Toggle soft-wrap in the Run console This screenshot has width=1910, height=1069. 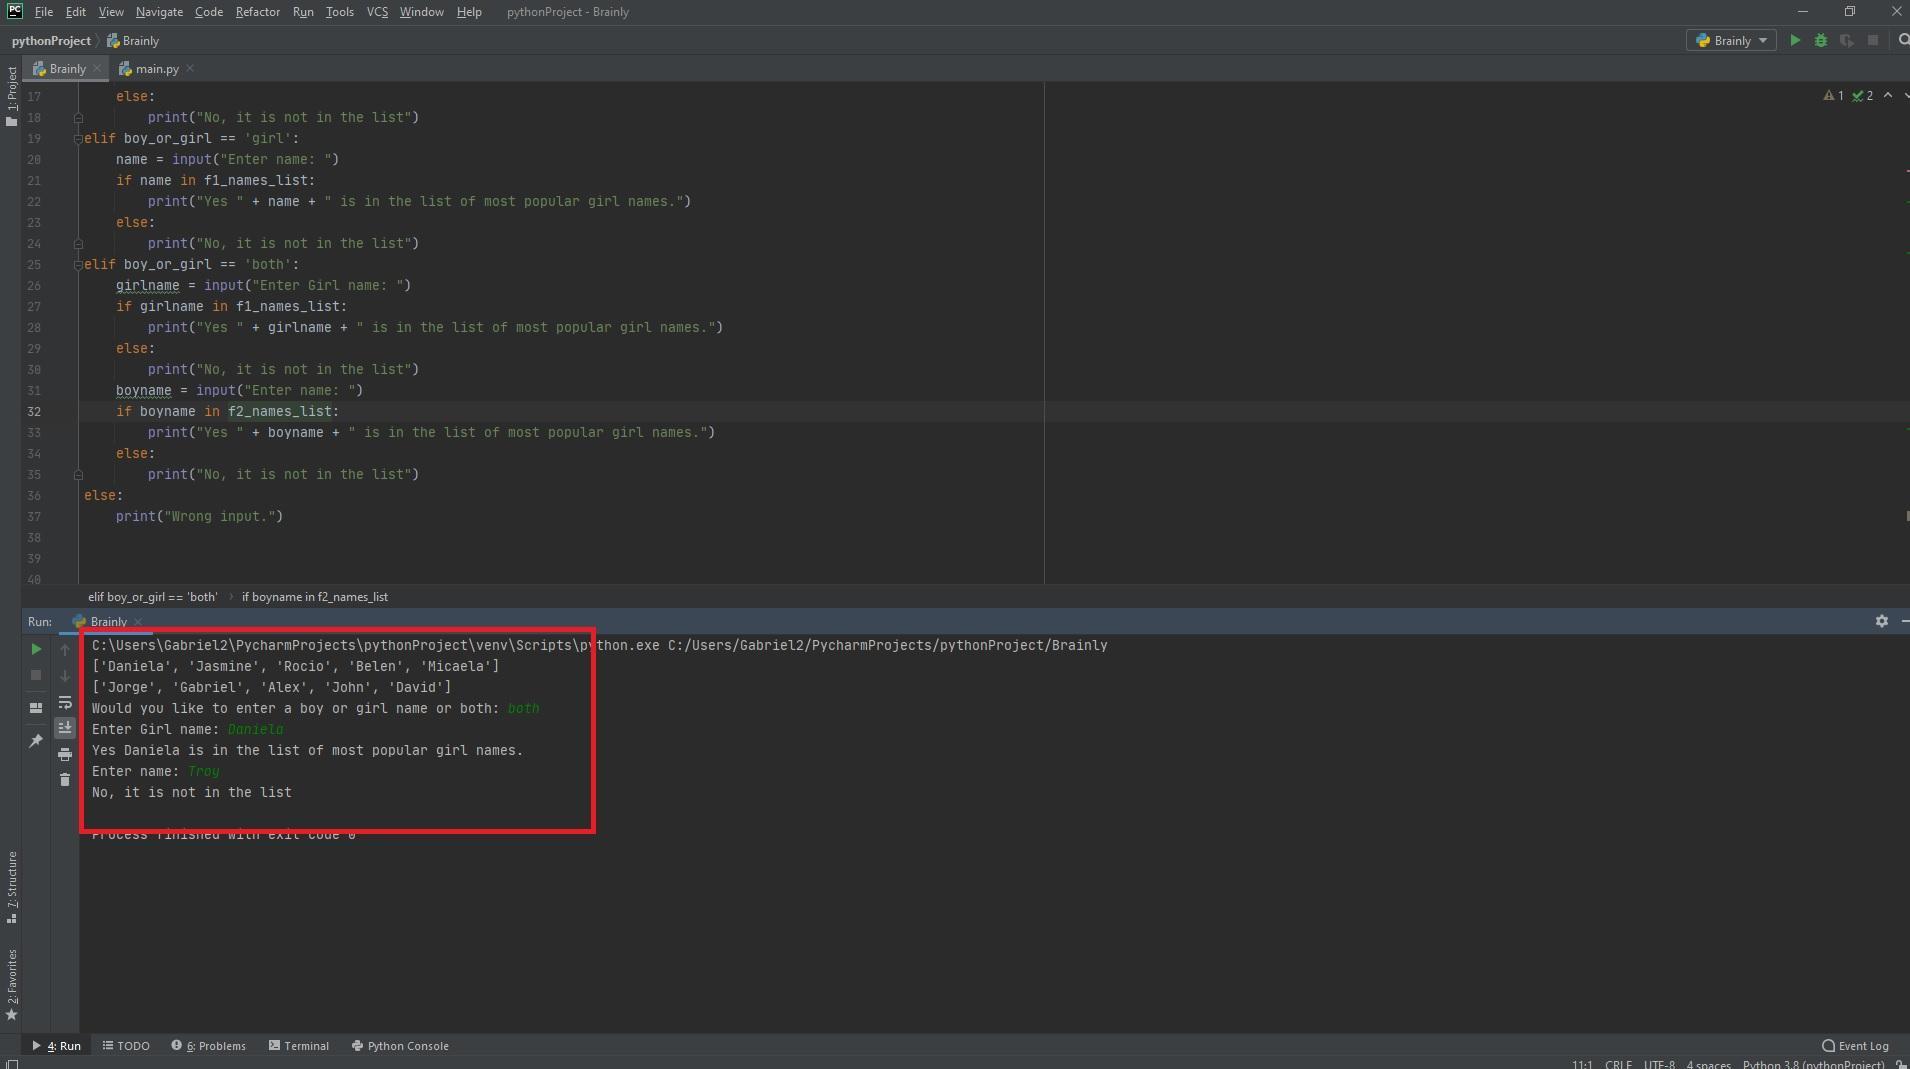[x=65, y=703]
